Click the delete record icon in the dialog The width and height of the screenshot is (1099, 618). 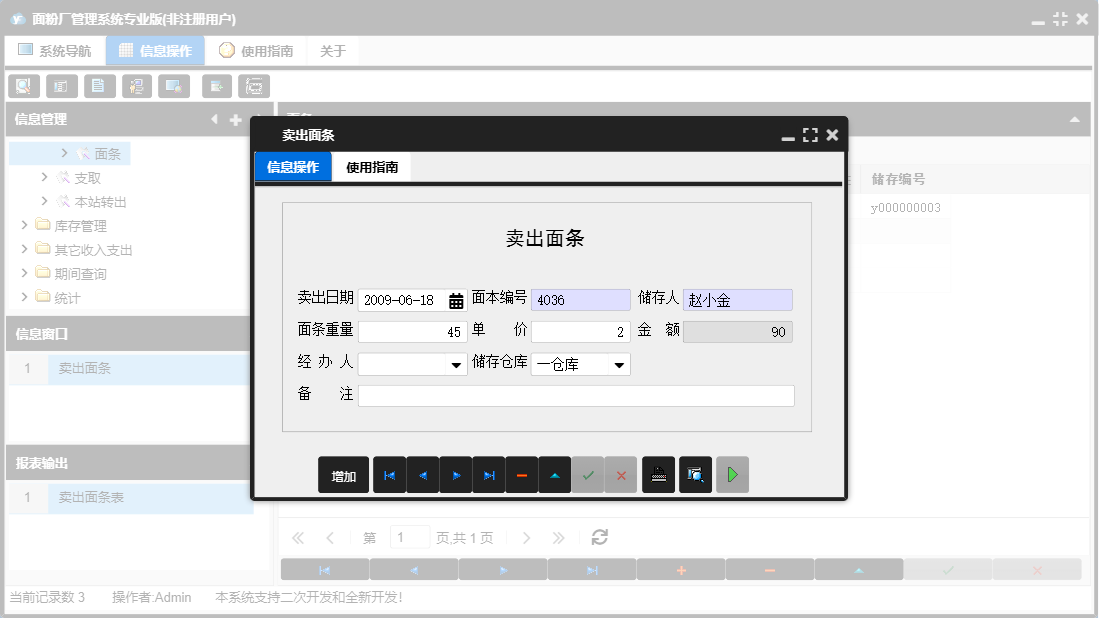click(521, 474)
